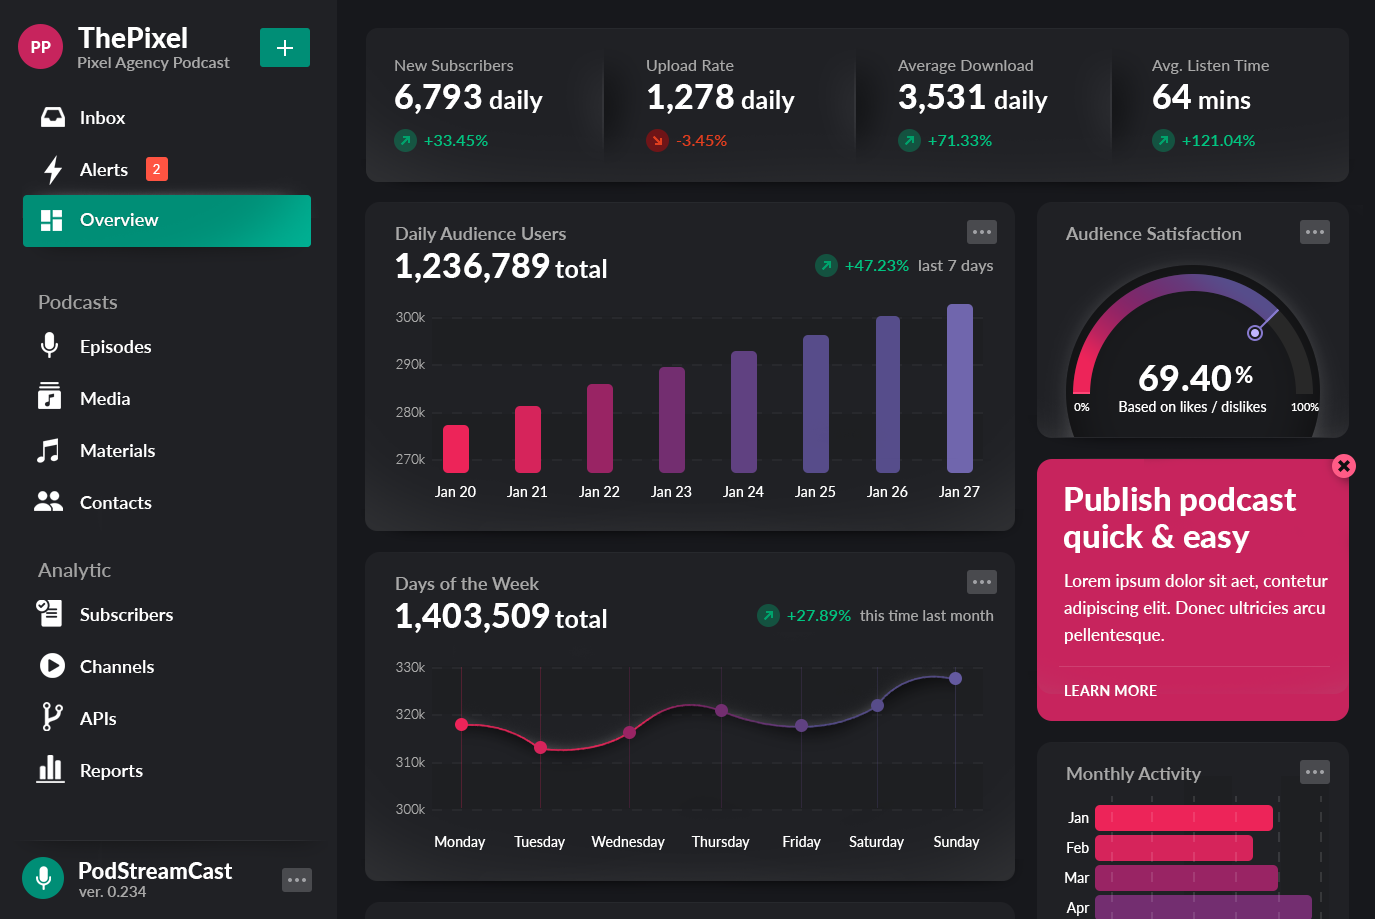This screenshot has width=1375, height=919.
Task: Click the Publish podcast quick & easy heading
Action: pyautogui.click(x=1180, y=518)
